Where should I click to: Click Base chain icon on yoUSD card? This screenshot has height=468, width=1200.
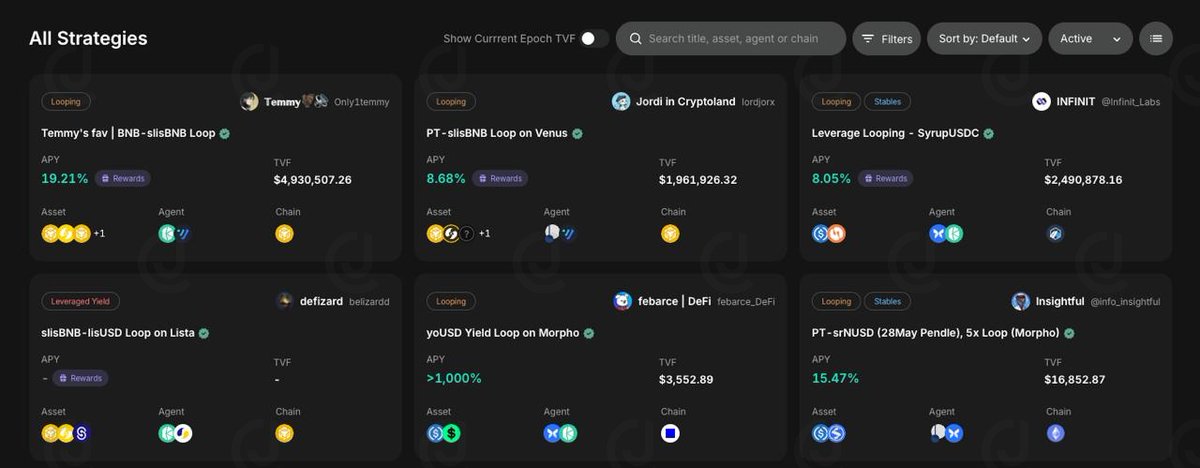pos(670,434)
